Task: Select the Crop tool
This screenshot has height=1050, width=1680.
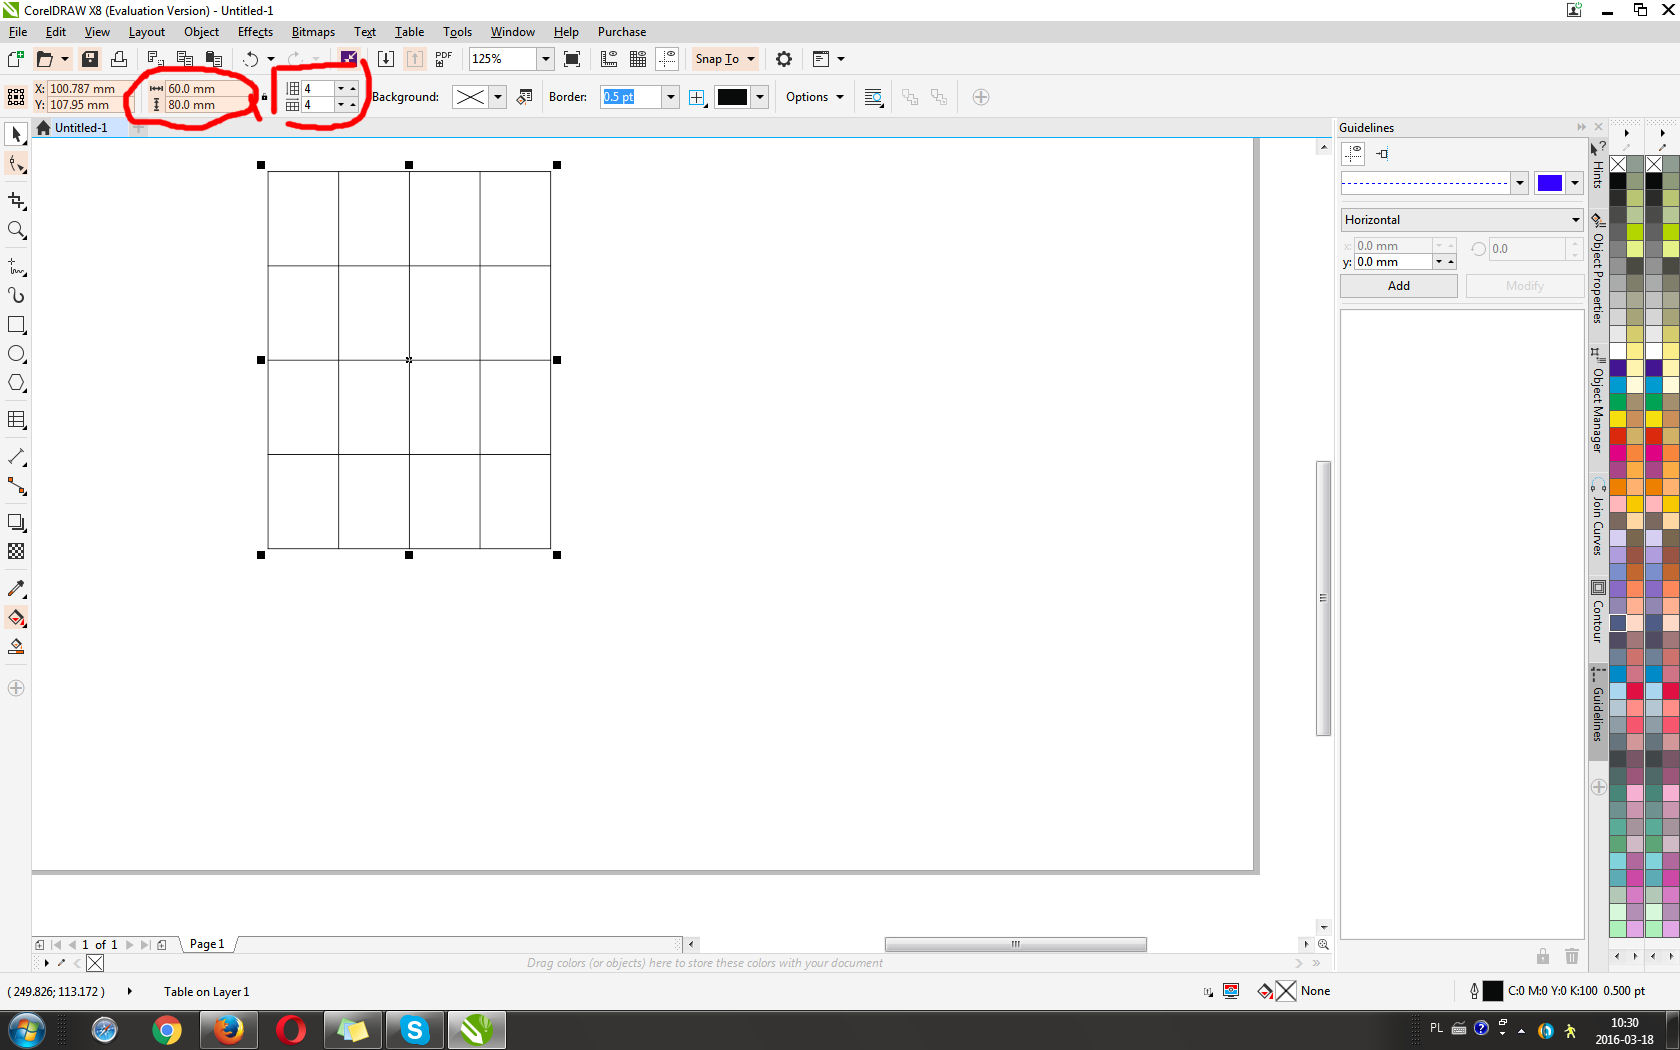Action: click(16, 201)
